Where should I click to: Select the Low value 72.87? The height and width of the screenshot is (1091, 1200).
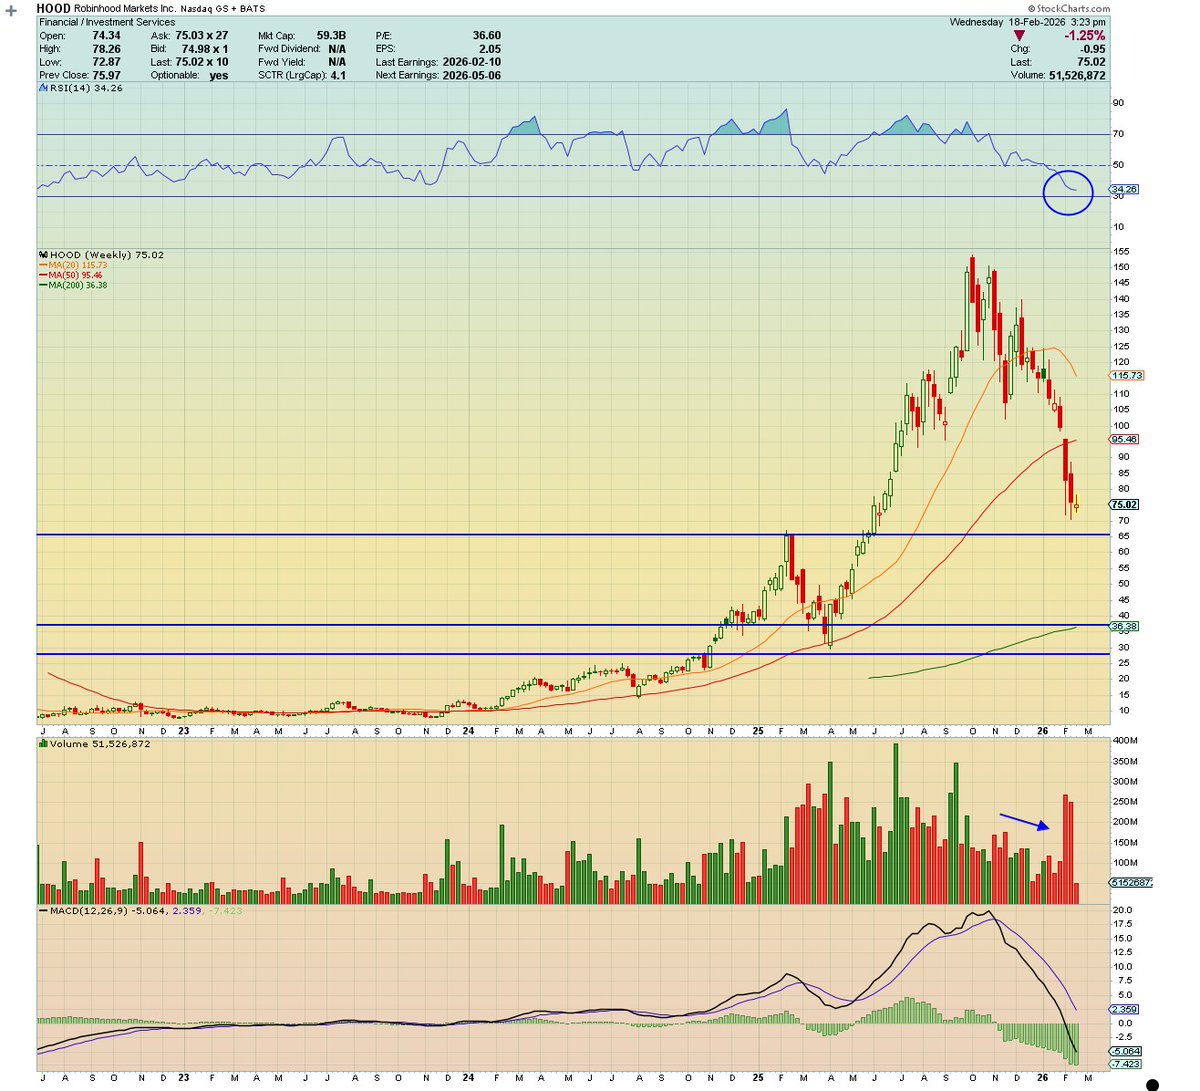tap(106, 62)
